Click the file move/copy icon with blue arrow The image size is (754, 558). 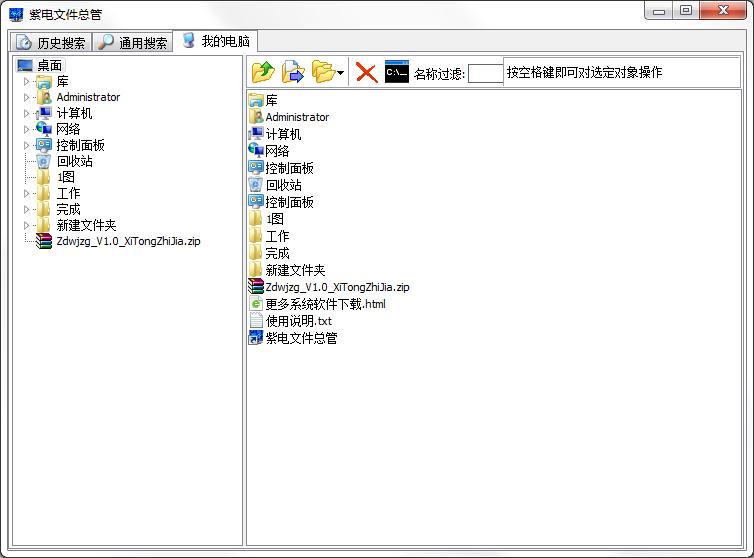293,73
